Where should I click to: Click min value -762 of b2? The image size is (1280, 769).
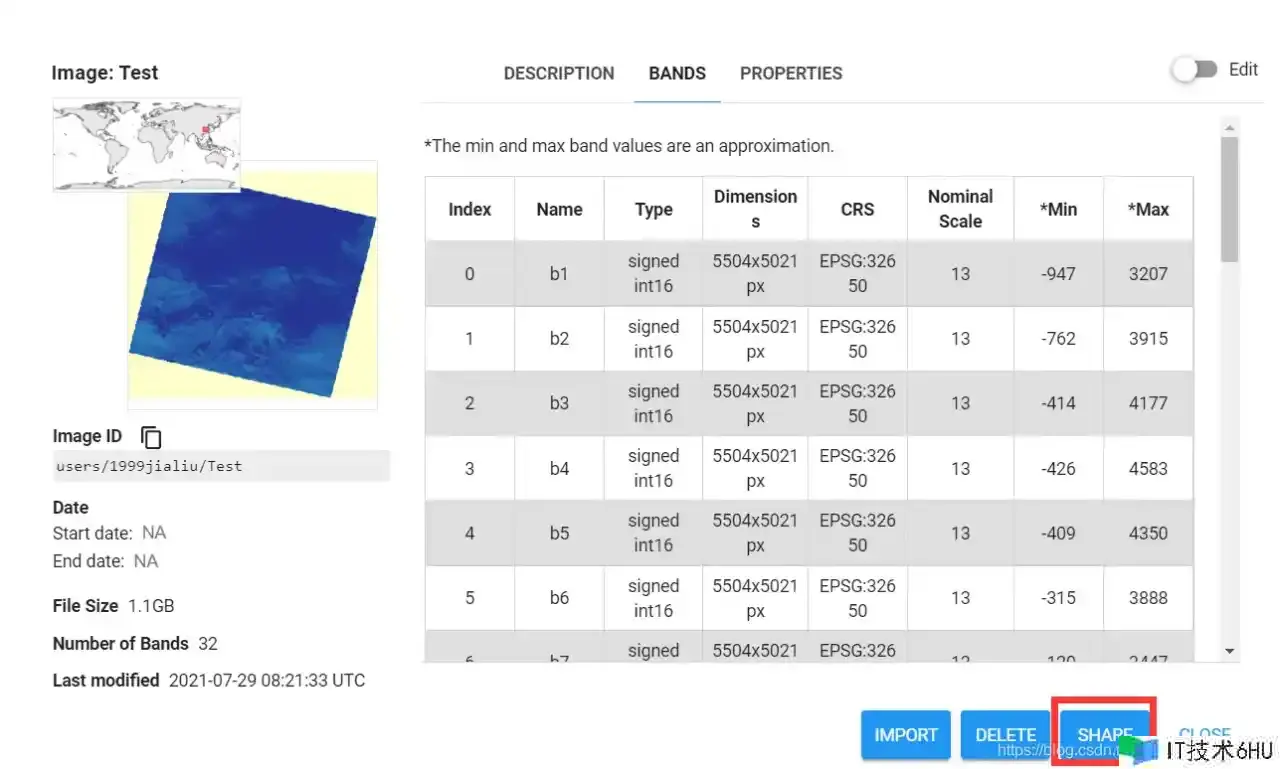(1058, 338)
